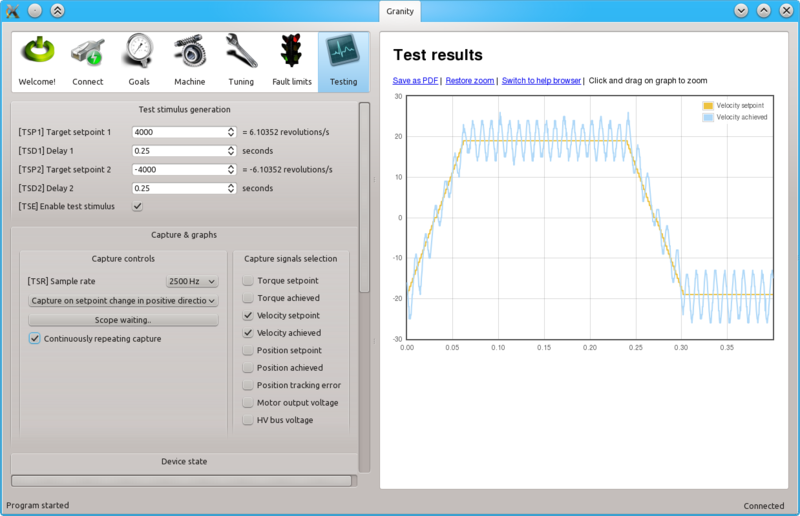Click TSP2 Target setpoint 2 spinner arrows

(x=231, y=169)
